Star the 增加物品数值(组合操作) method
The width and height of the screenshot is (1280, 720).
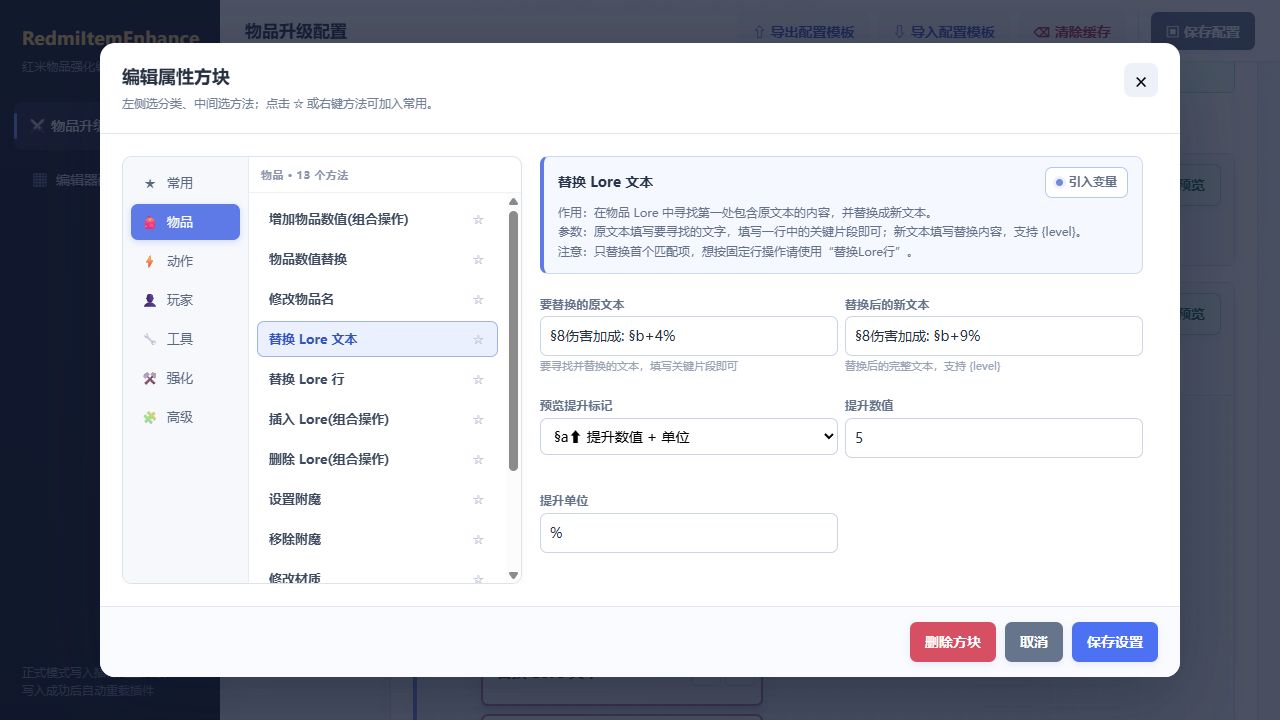click(x=478, y=219)
